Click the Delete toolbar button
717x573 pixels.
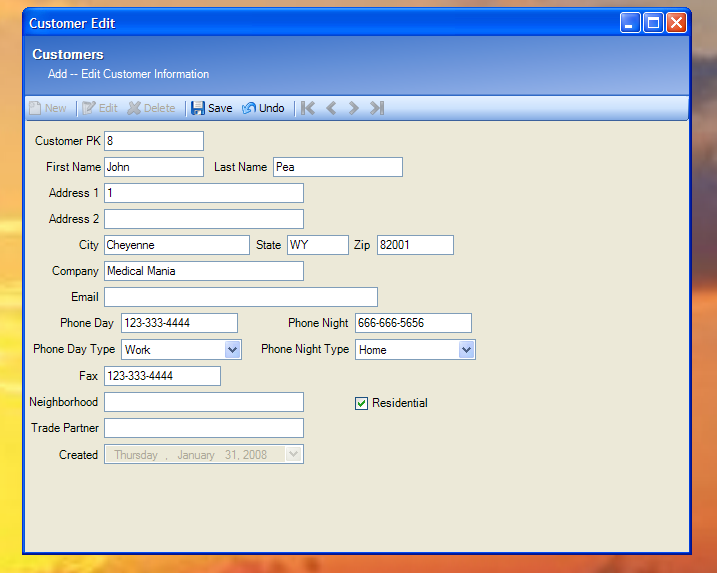151,108
